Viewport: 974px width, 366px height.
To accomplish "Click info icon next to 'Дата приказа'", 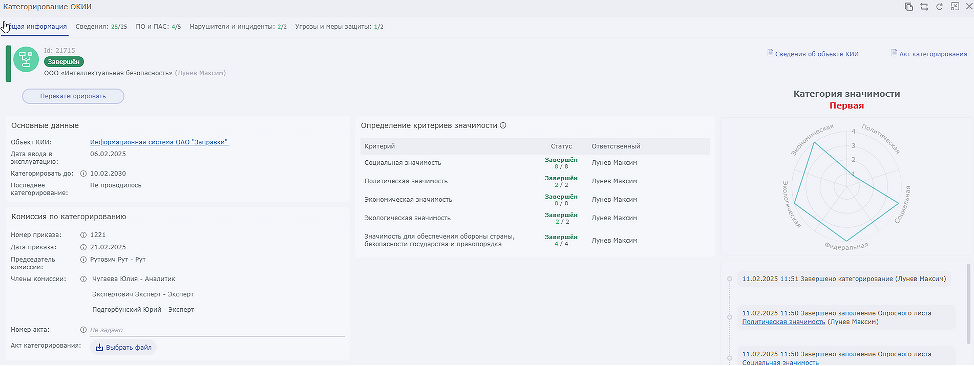I will [x=84, y=247].
